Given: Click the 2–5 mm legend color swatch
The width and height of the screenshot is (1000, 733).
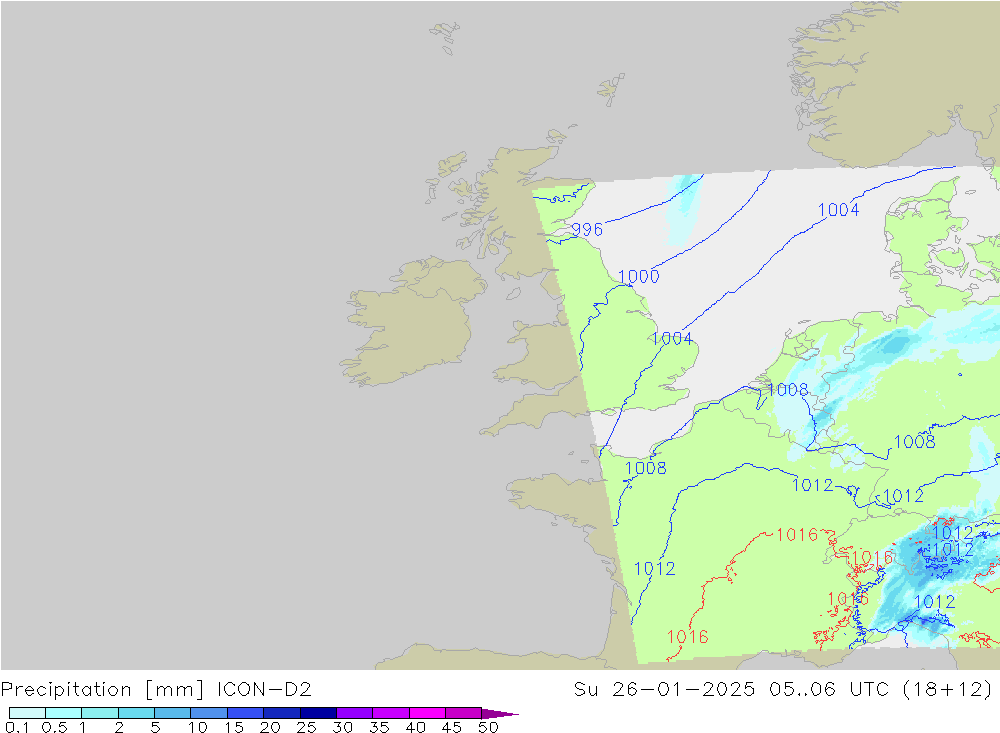Looking at the screenshot, I should coord(136,713).
